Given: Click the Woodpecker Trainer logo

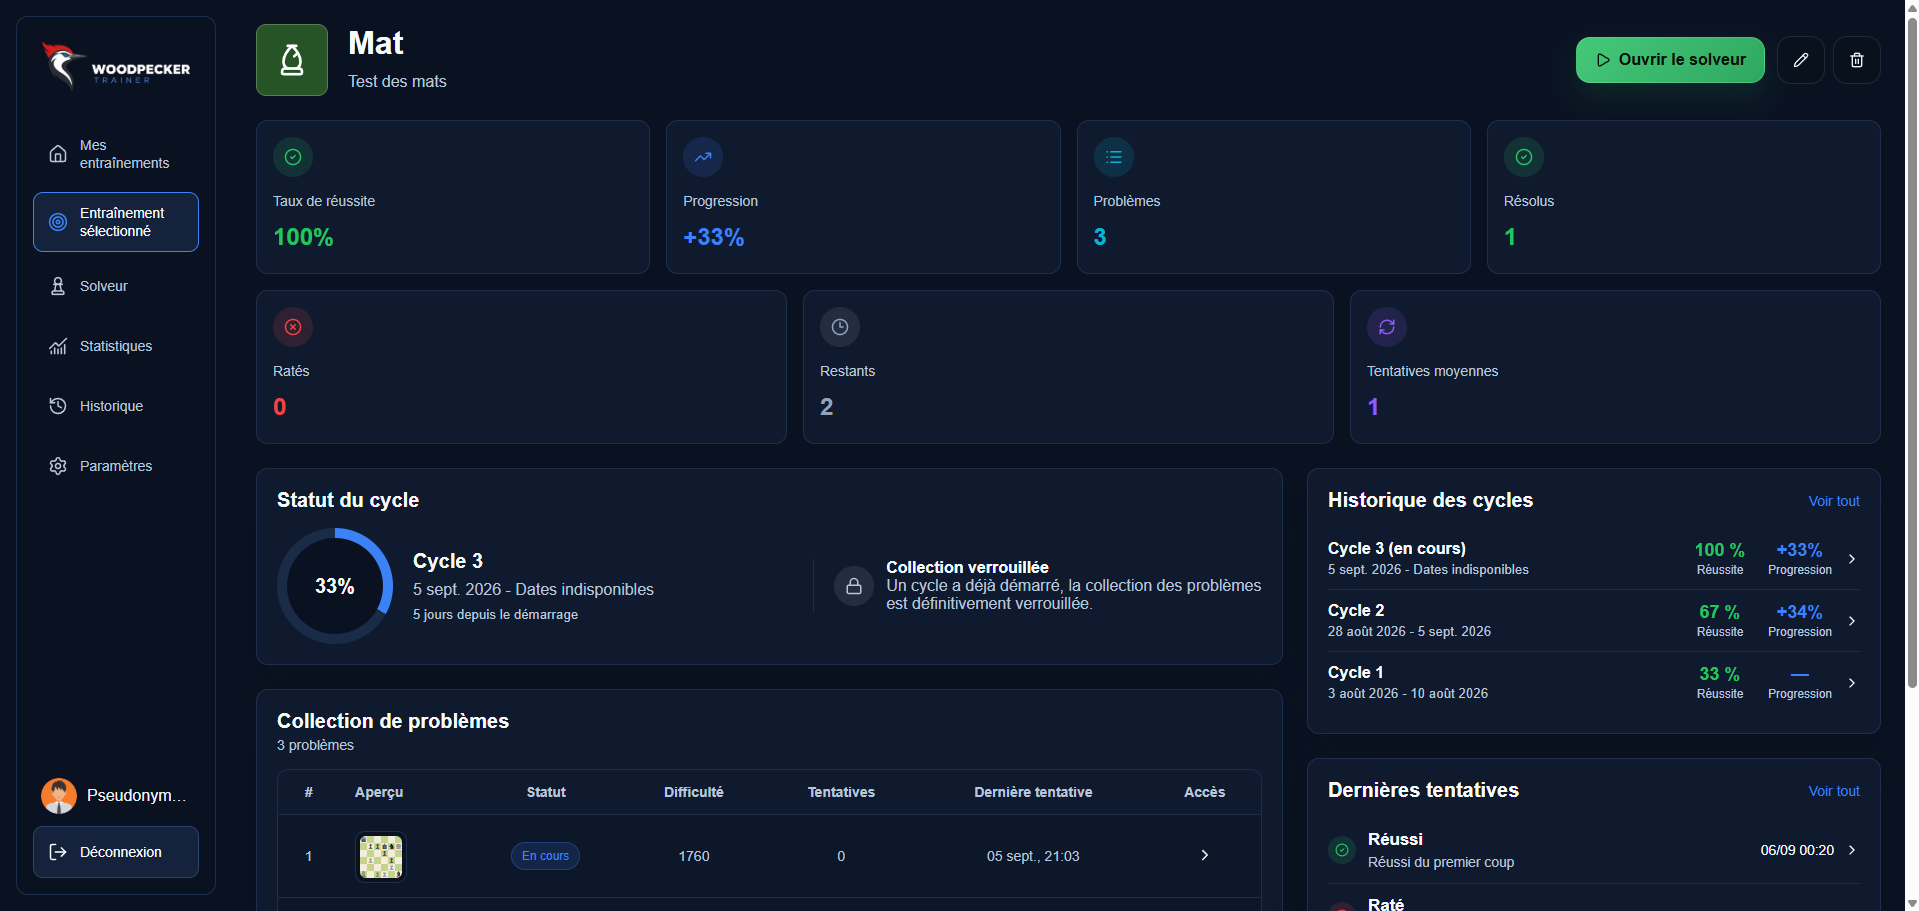Looking at the screenshot, I should coord(115,66).
